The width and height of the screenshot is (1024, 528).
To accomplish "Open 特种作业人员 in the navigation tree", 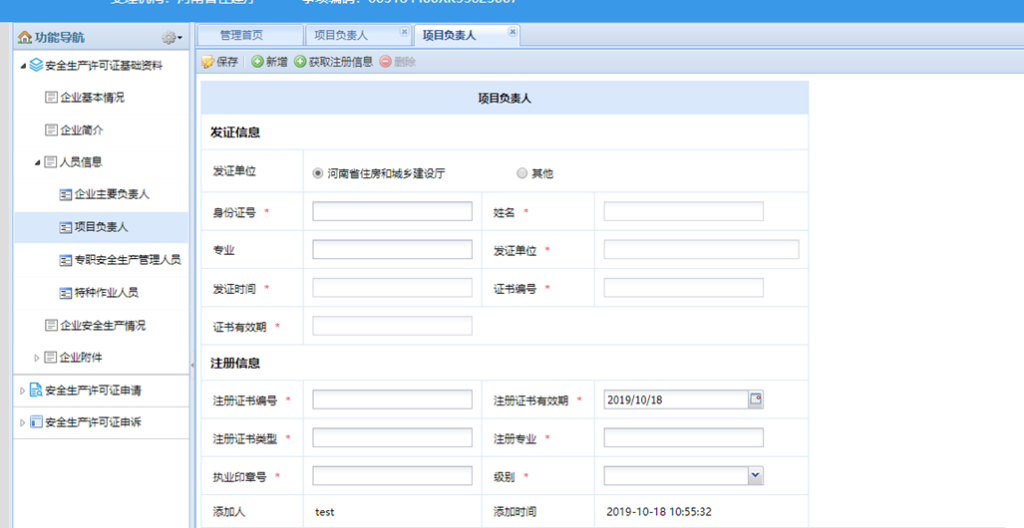I will [x=106, y=293].
